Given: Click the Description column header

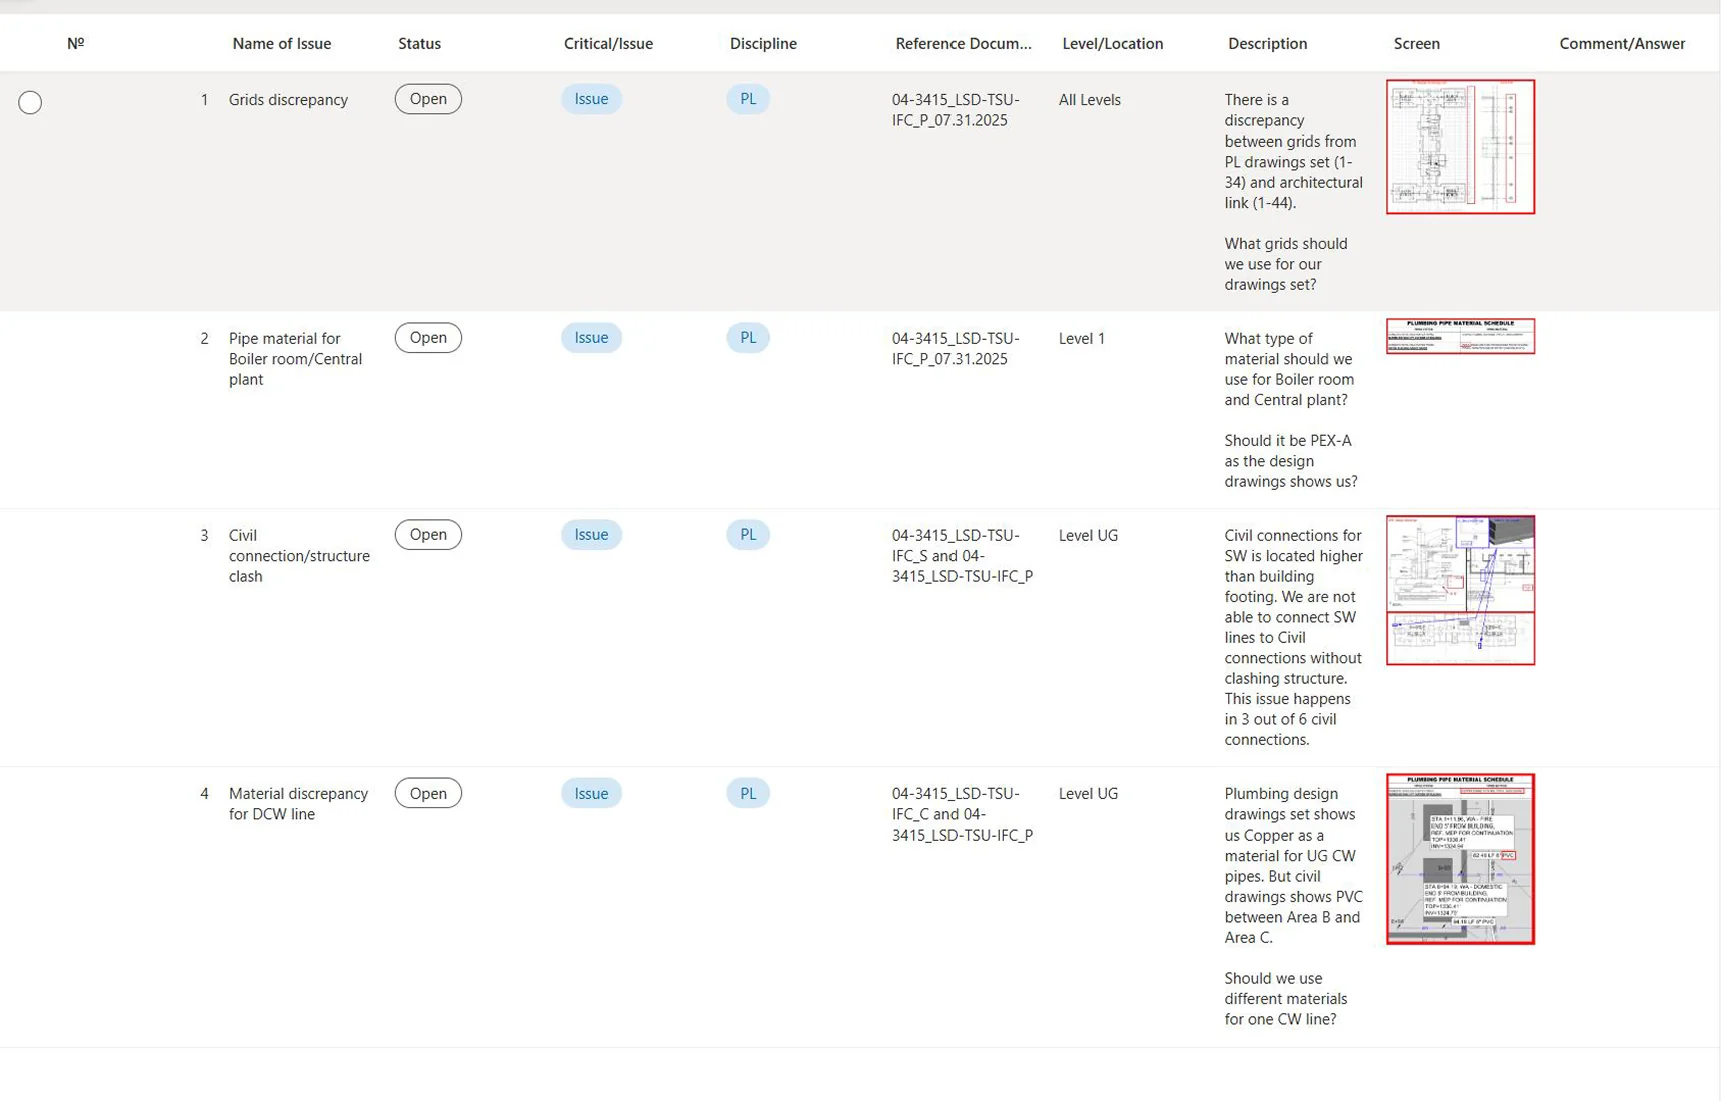Looking at the screenshot, I should point(1267,43).
